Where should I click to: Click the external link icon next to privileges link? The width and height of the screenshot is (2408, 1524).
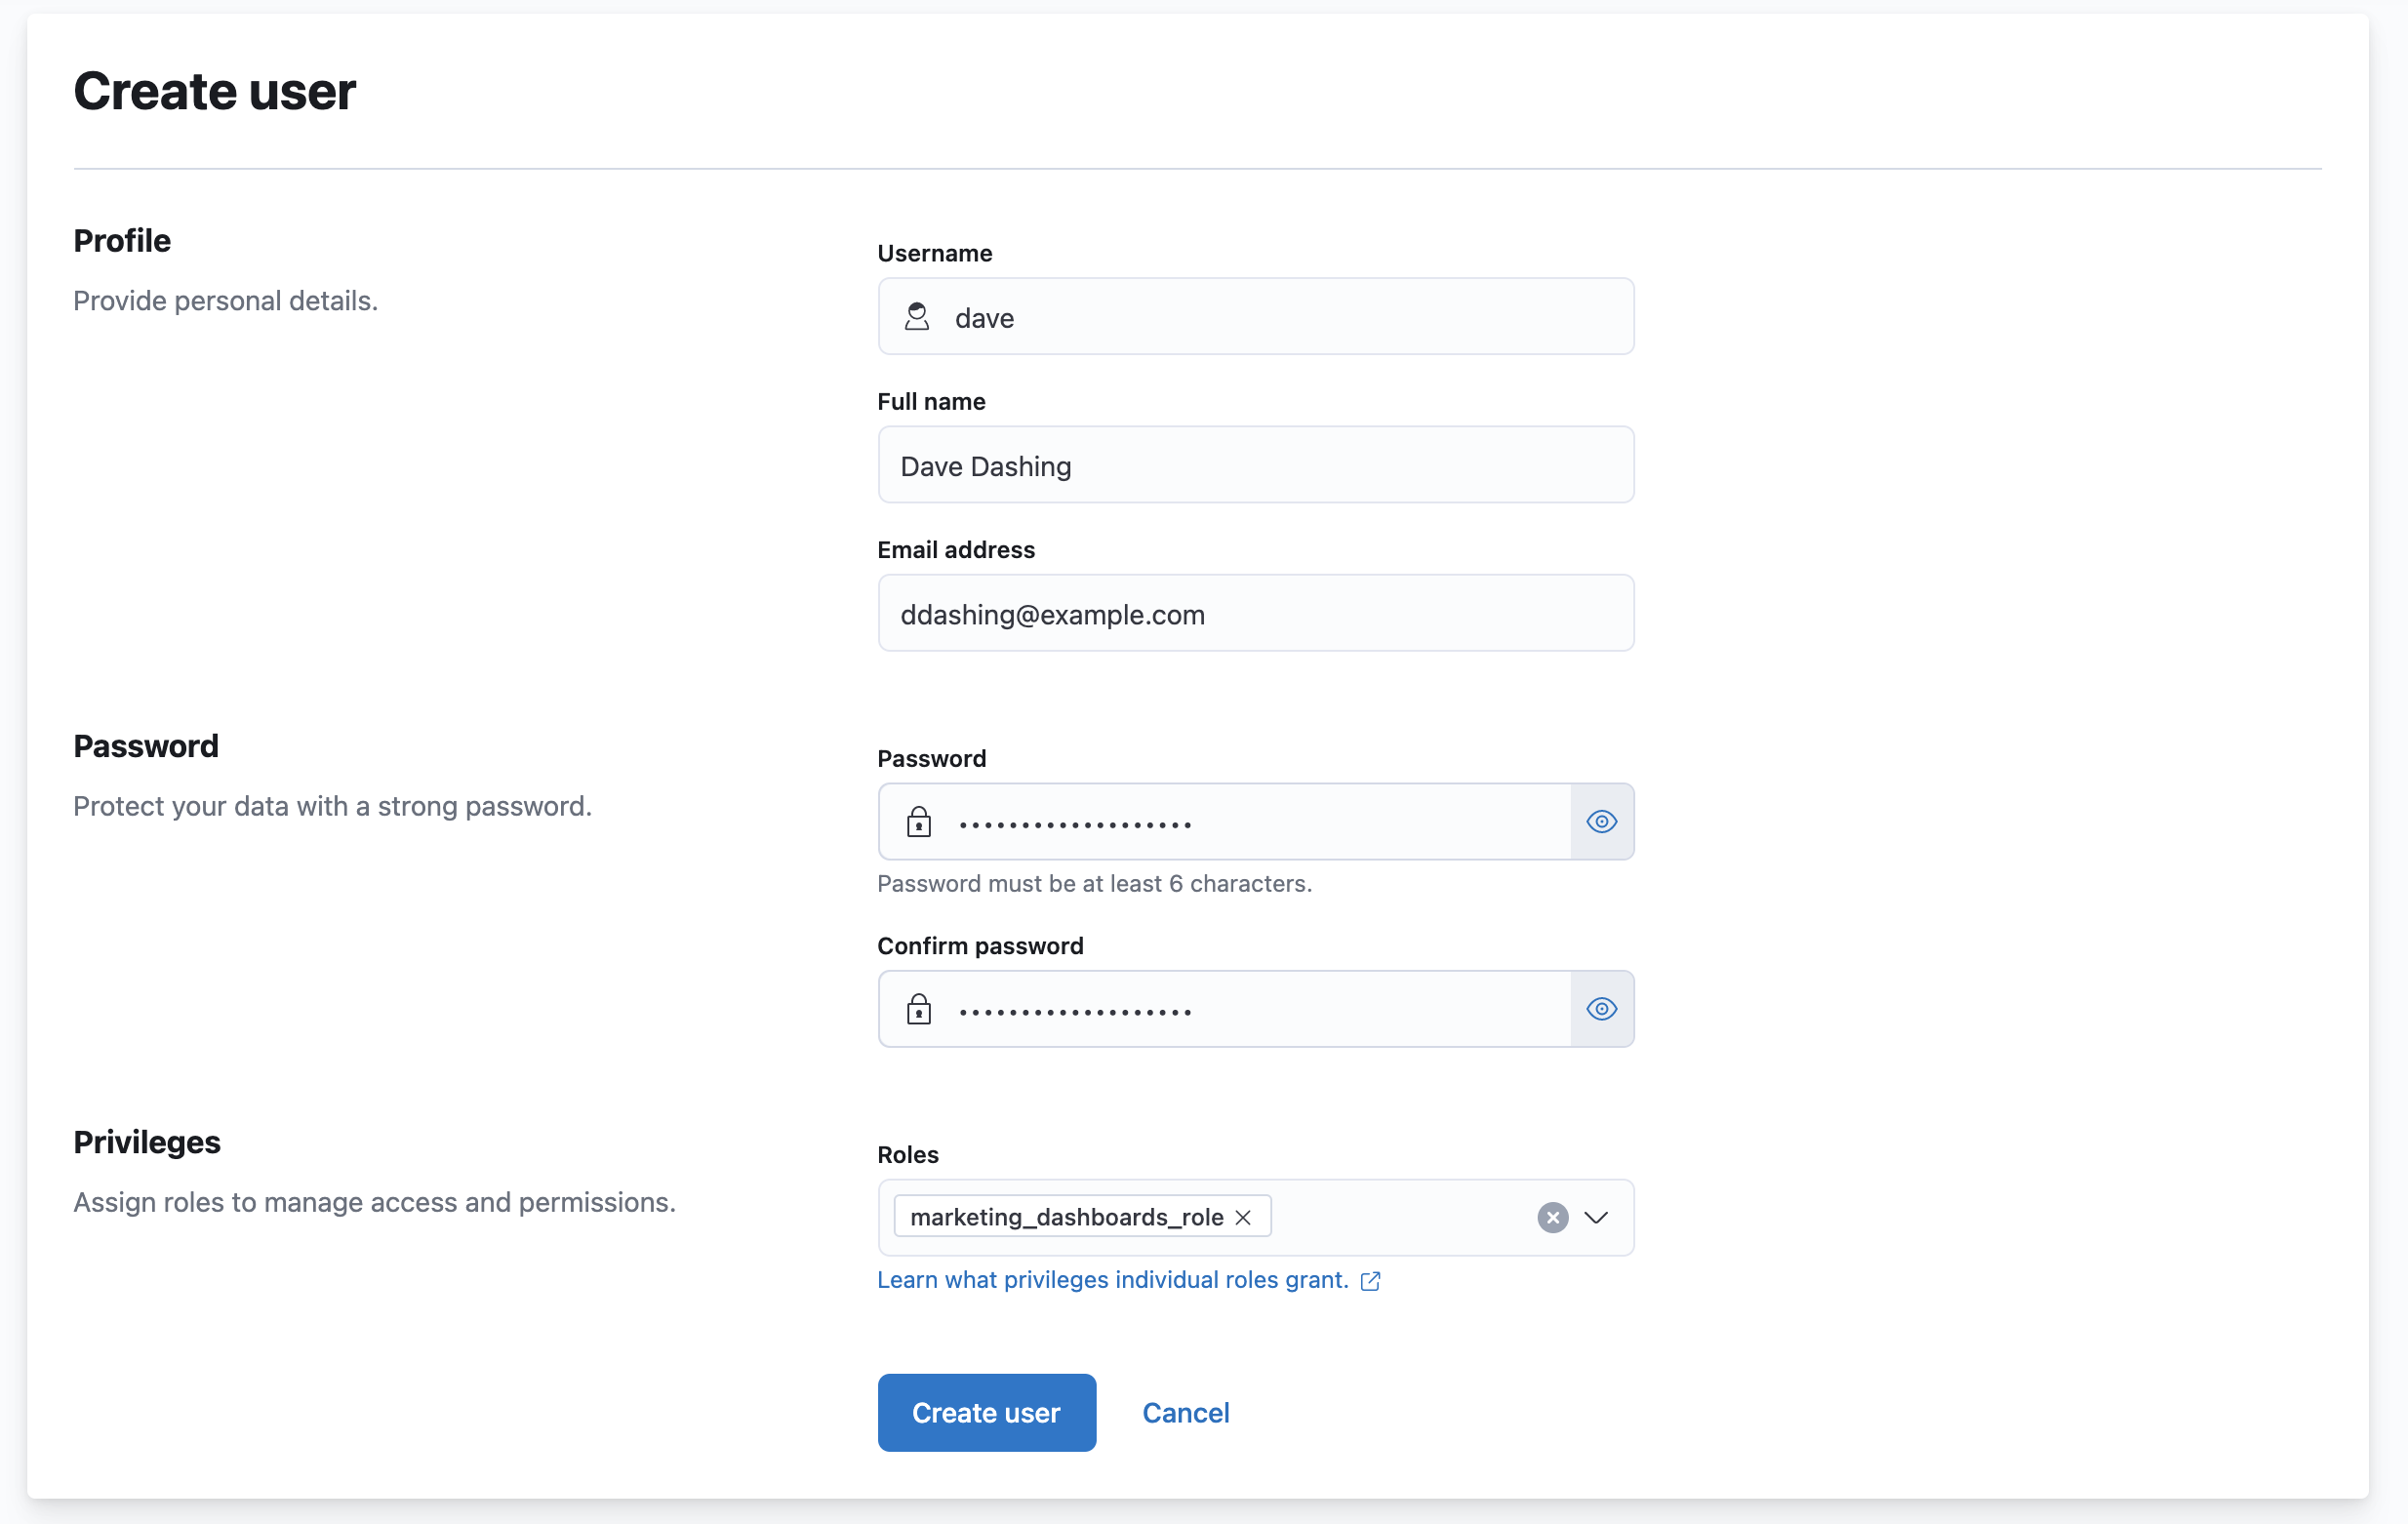point(1369,1281)
